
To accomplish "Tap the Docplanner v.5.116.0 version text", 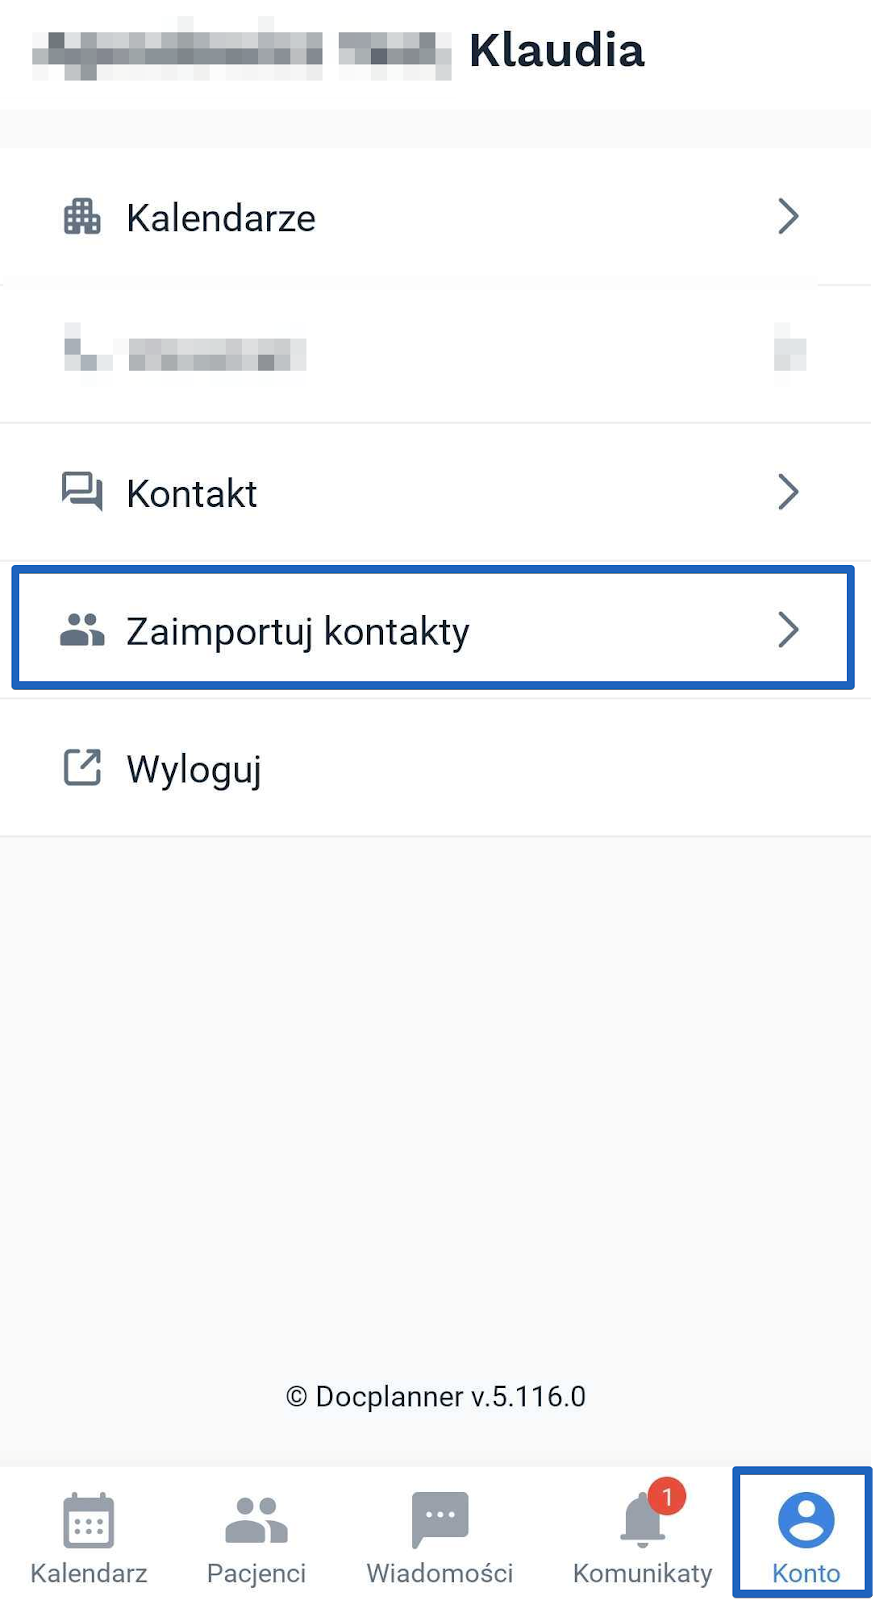I will tap(437, 1397).
